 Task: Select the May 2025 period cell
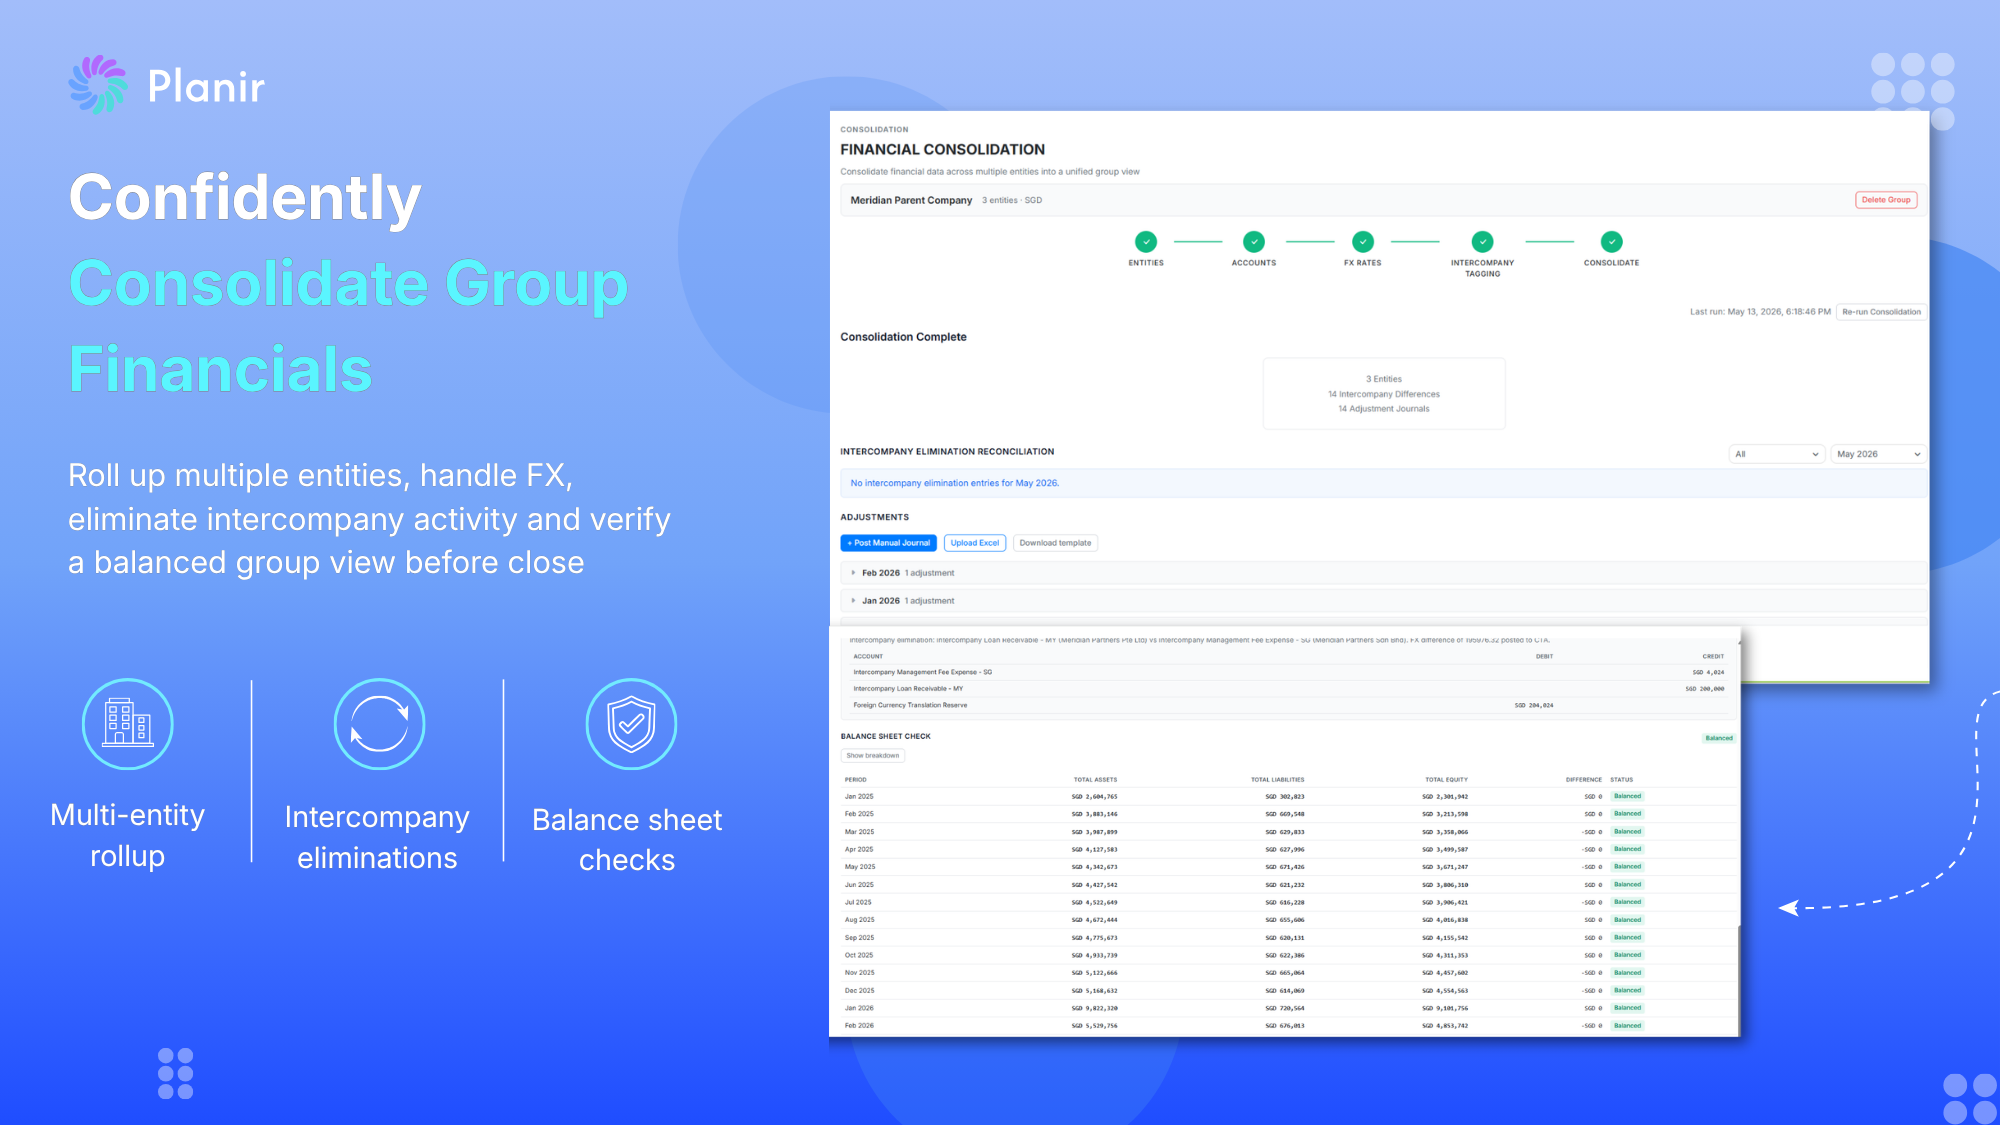tap(860, 867)
